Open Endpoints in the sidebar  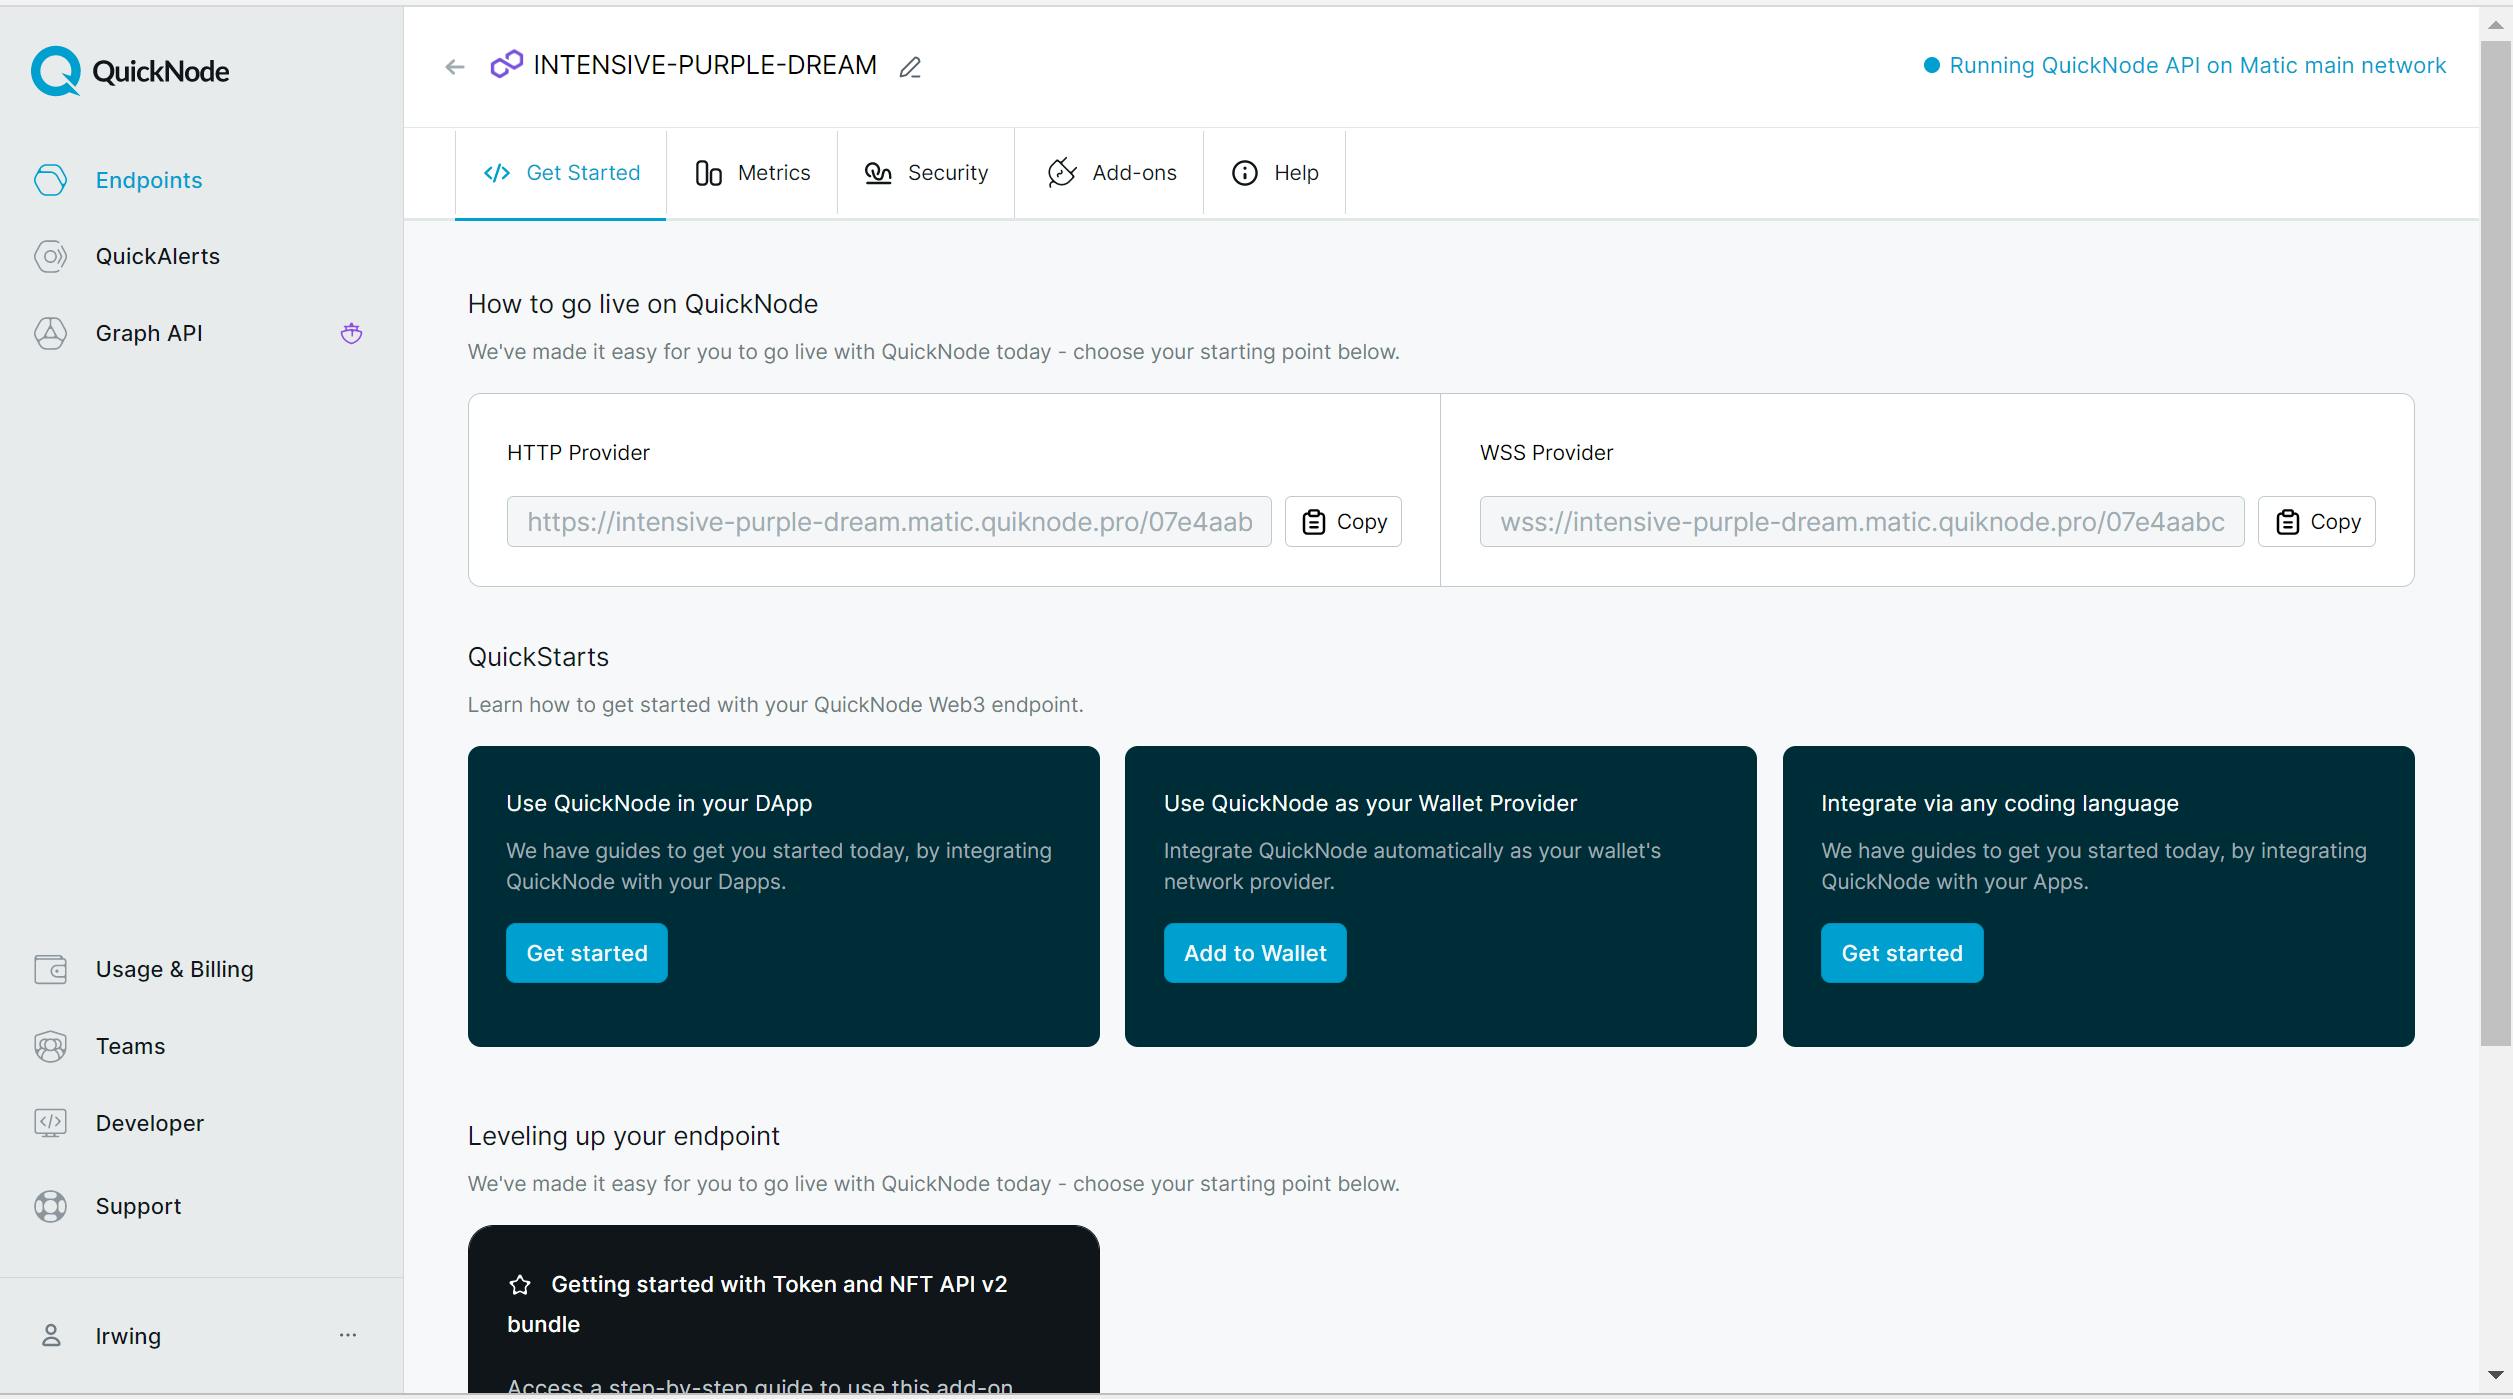[x=149, y=180]
